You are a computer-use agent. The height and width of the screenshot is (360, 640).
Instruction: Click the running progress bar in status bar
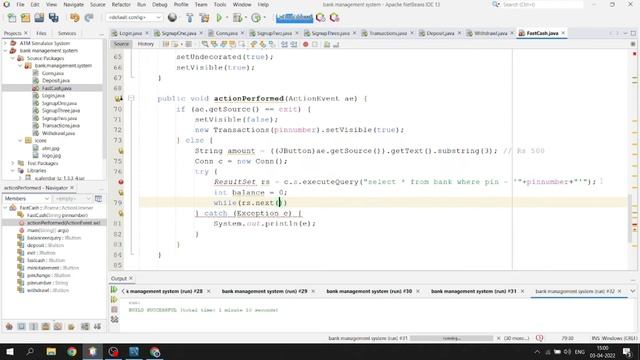tap(451, 338)
